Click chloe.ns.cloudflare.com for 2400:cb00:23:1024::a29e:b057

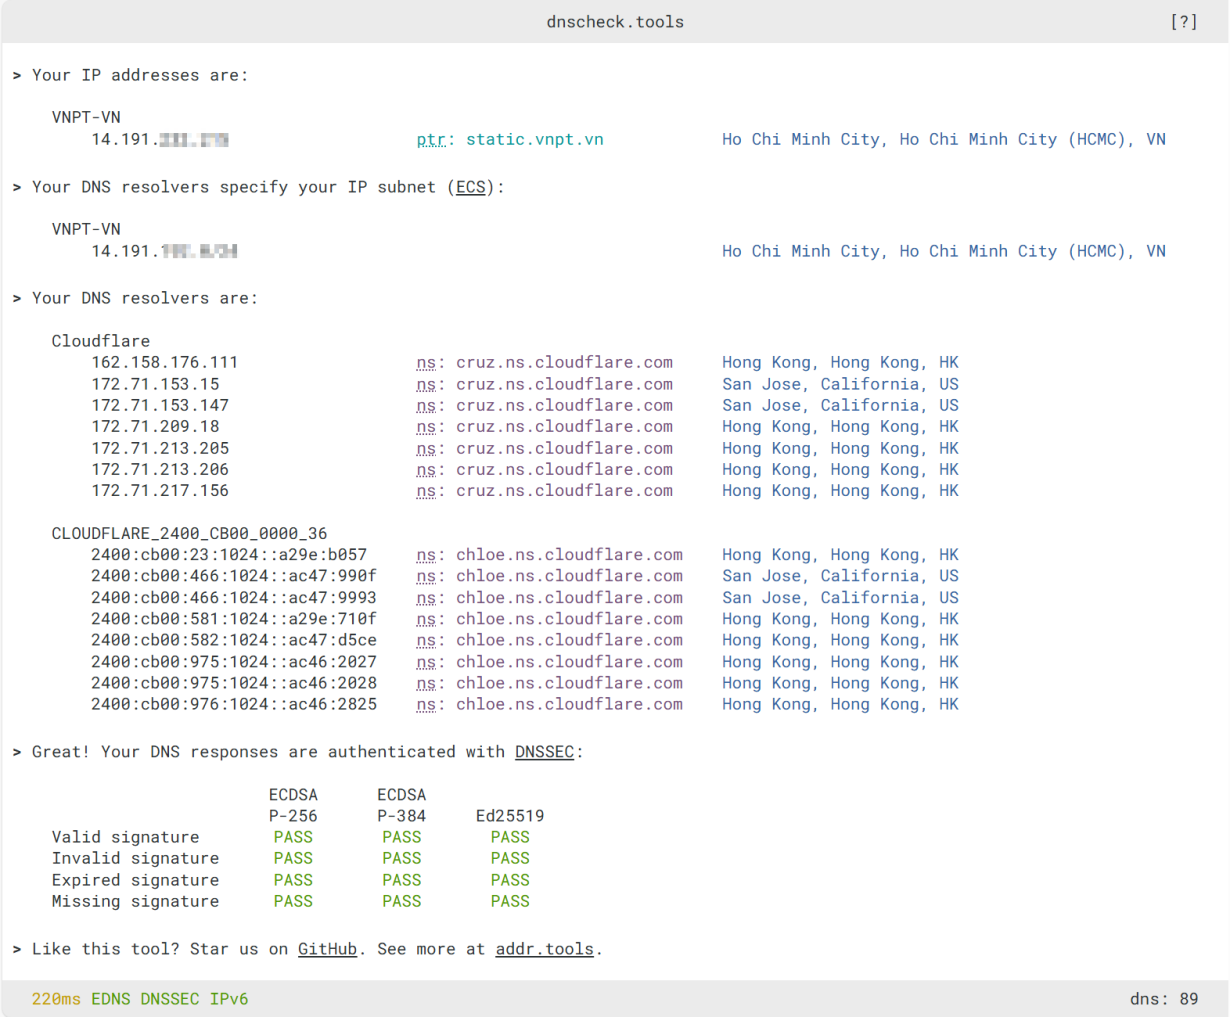coord(569,555)
